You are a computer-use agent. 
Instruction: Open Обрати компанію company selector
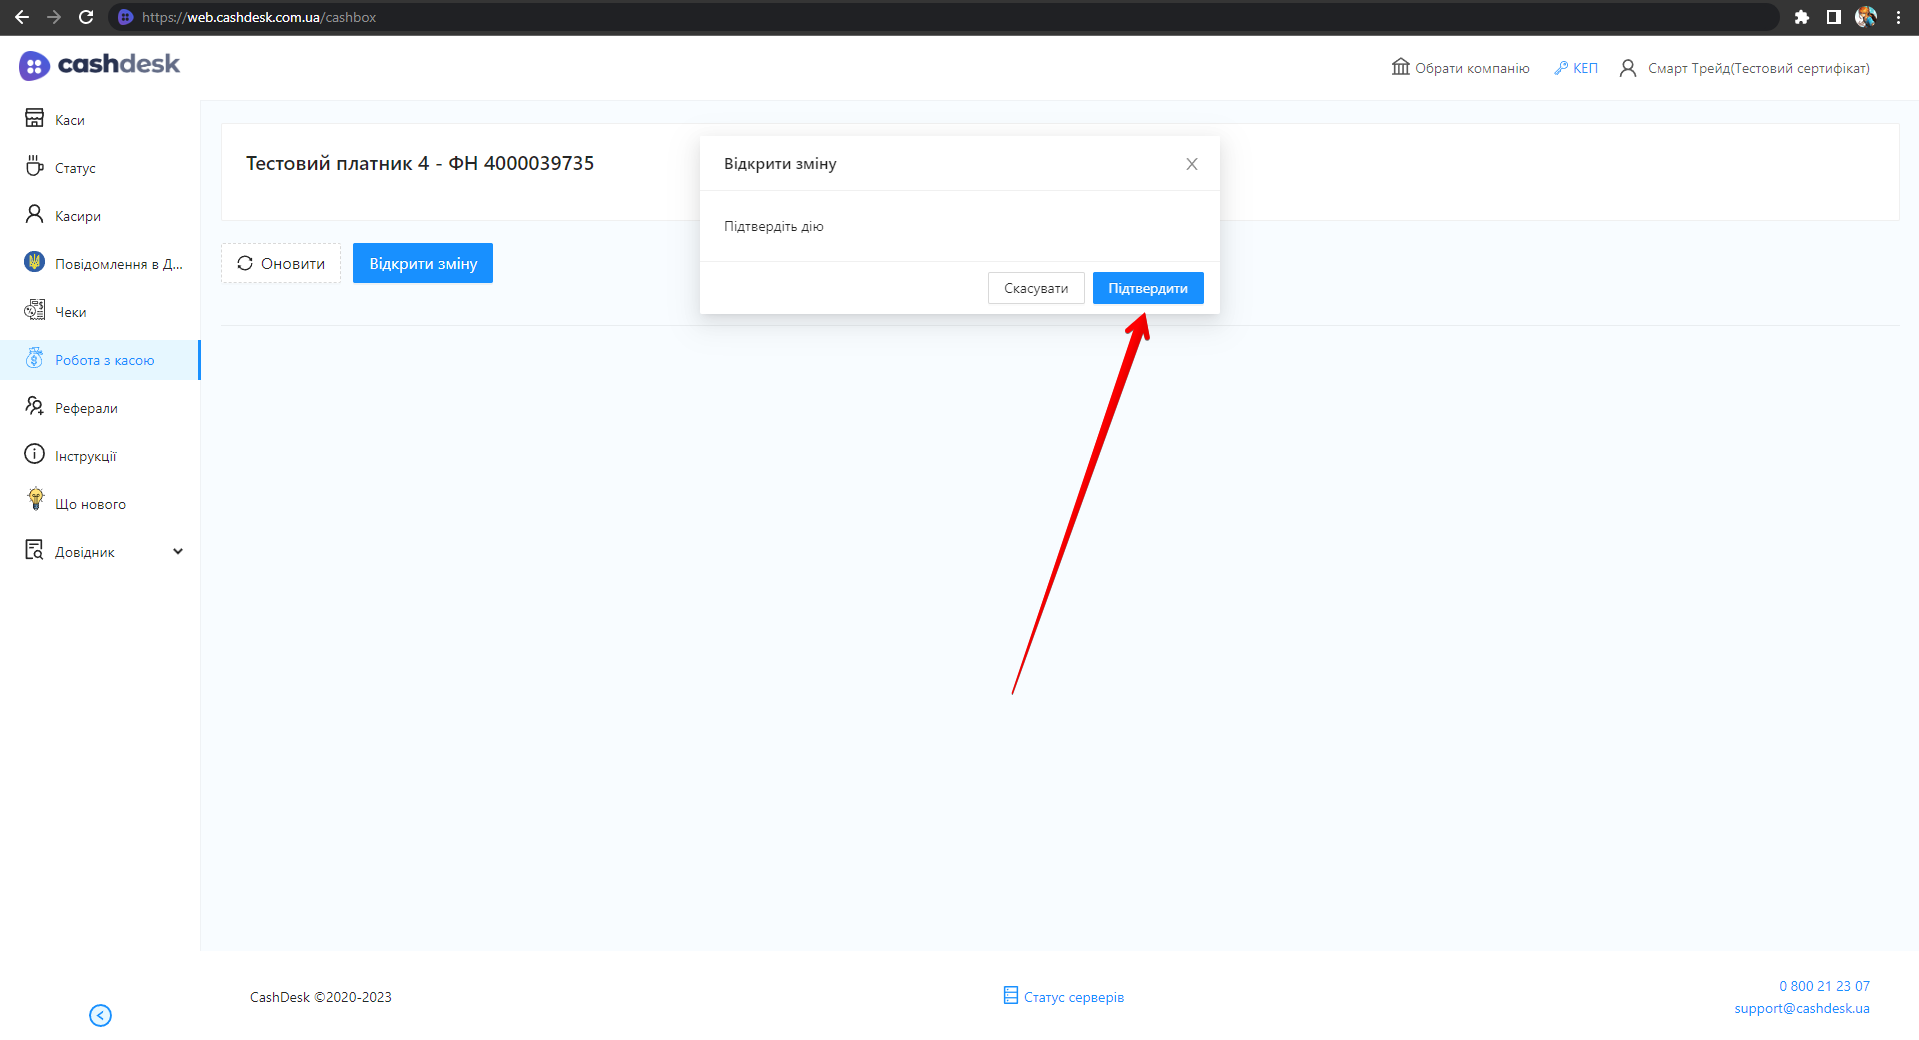coord(1460,68)
